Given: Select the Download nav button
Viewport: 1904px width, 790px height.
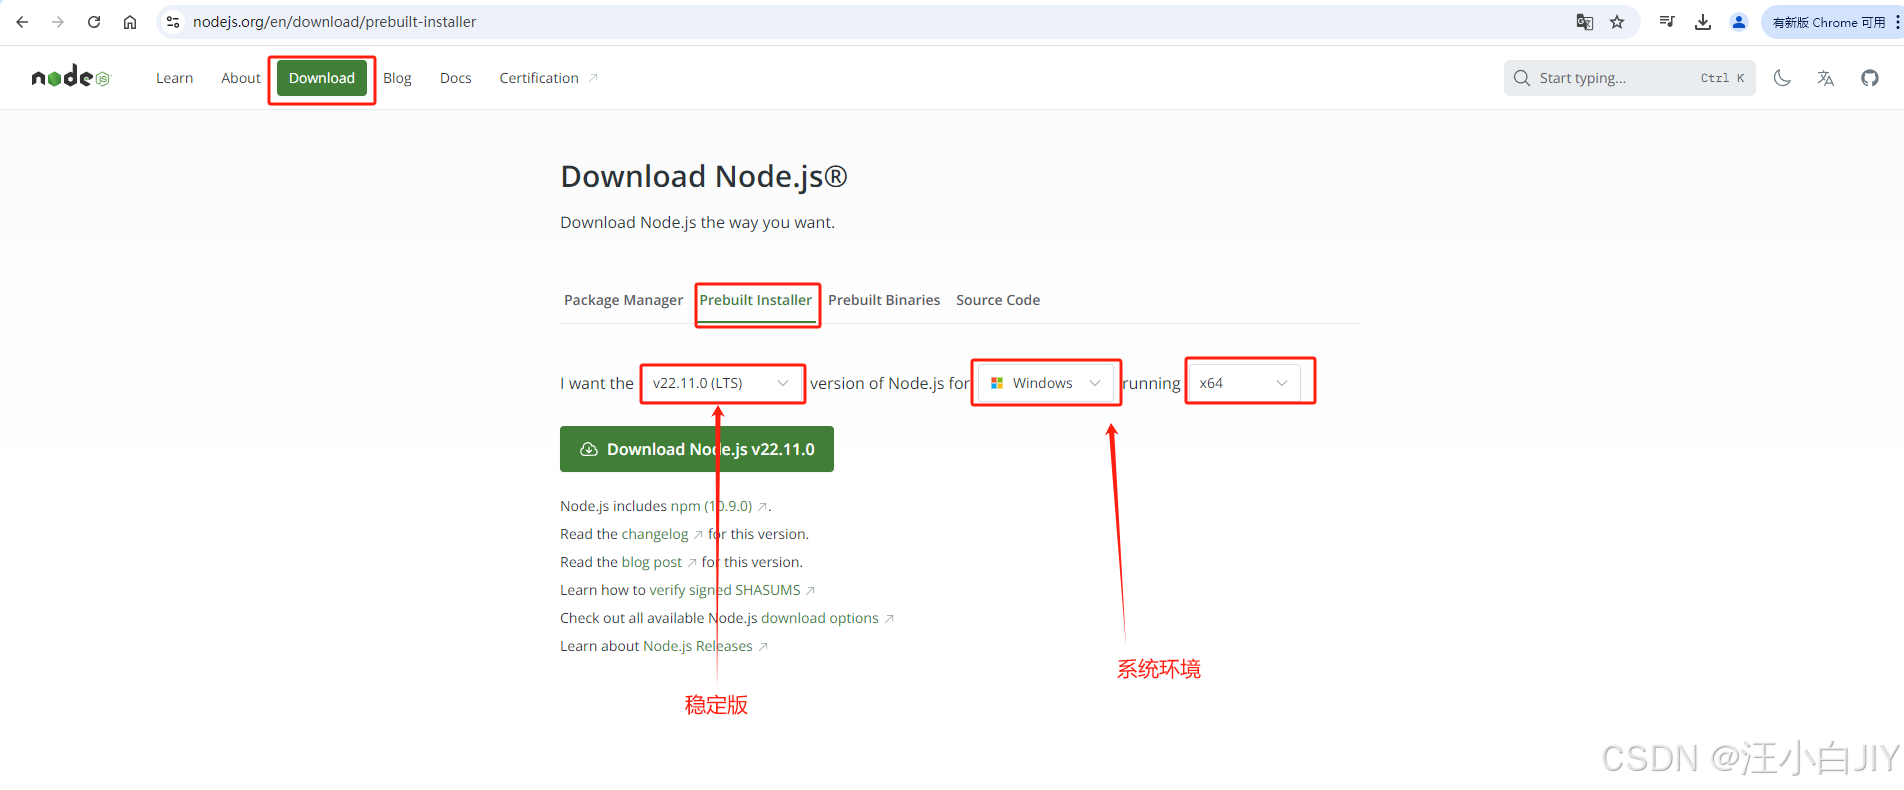Looking at the screenshot, I should pyautogui.click(x=322, y=78).
